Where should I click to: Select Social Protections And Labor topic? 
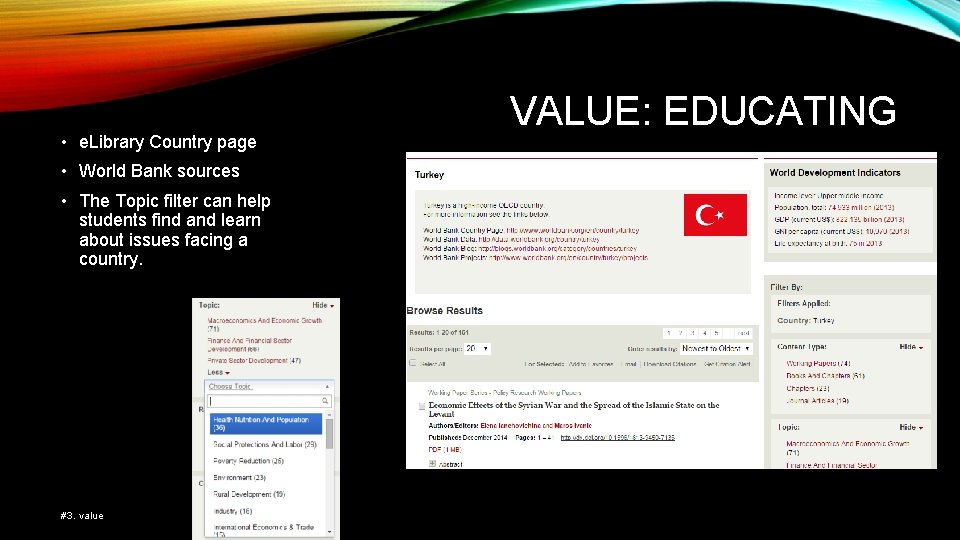pos(265,444)
